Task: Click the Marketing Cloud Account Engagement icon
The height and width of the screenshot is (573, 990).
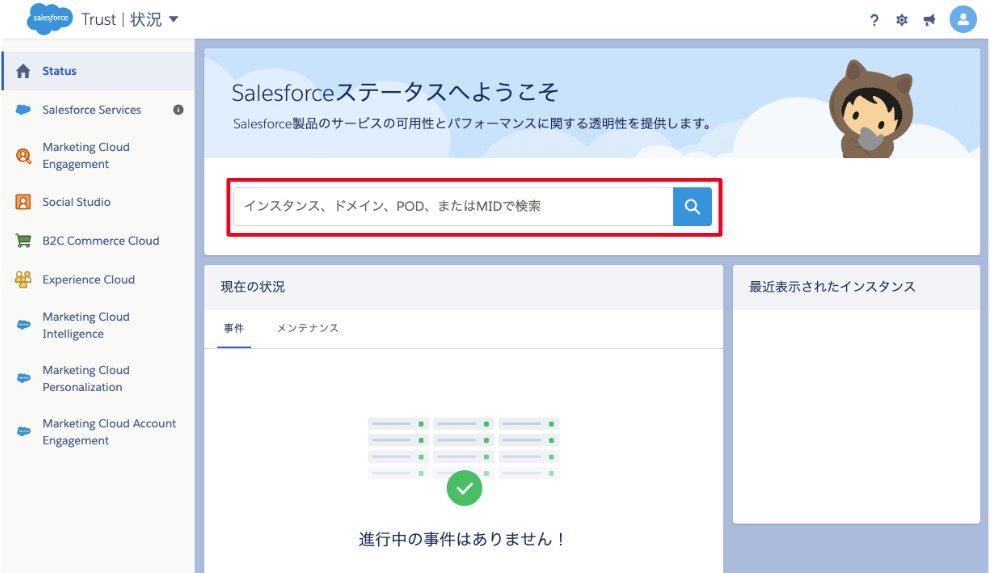Action: click(23, 432)
